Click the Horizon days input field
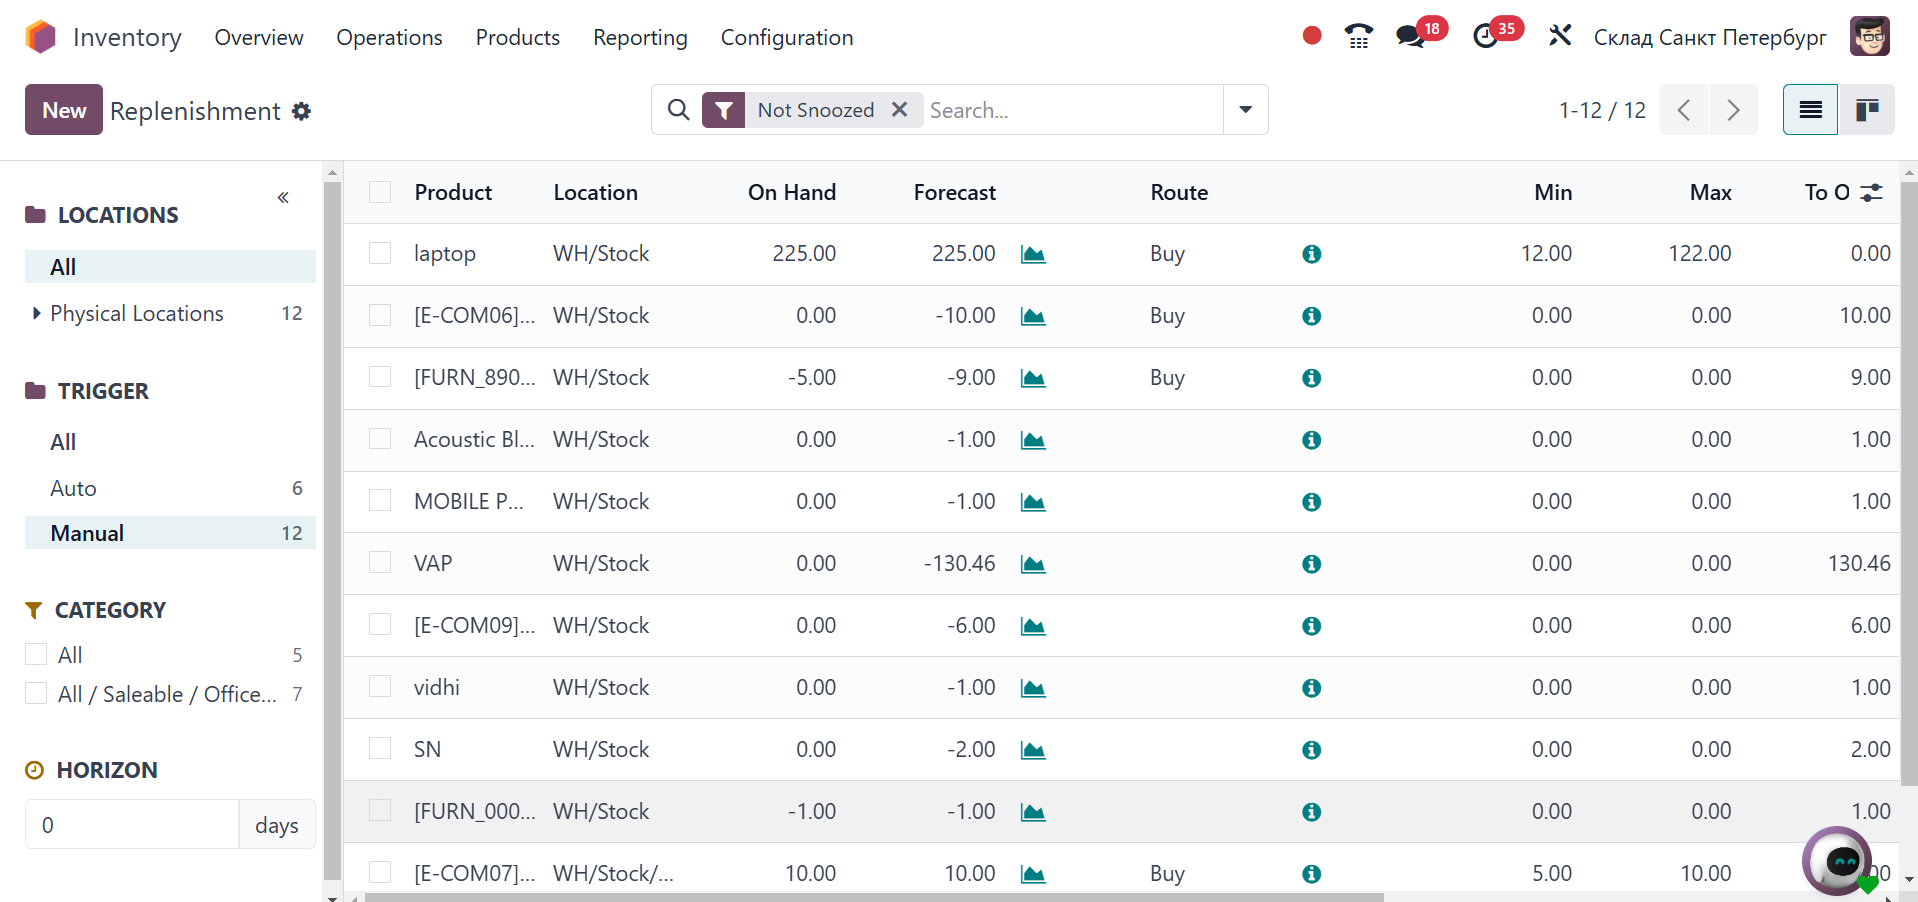 coord(132,825)
